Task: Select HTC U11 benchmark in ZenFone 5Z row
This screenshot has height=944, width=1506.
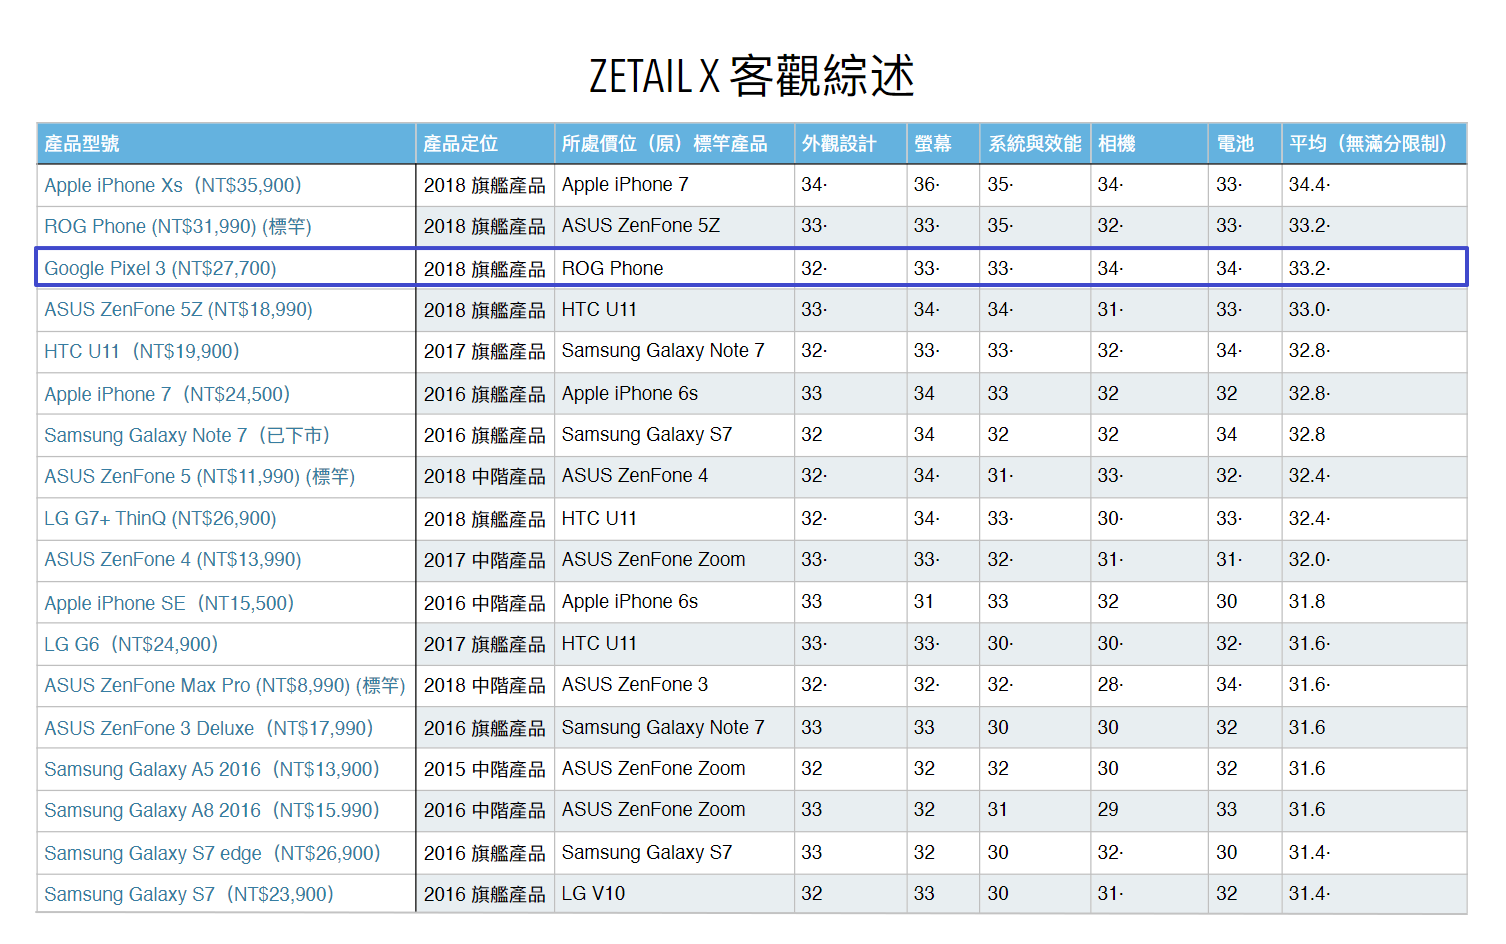Action: pyautogui.click(x=599, y=310)
